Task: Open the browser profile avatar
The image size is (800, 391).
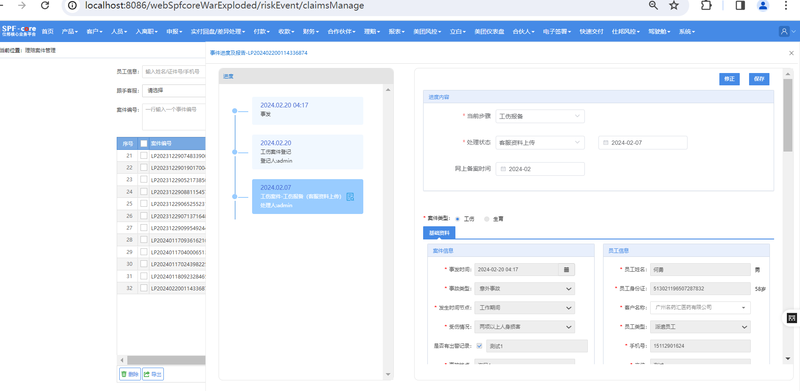Action: click(x=763, y=6)
